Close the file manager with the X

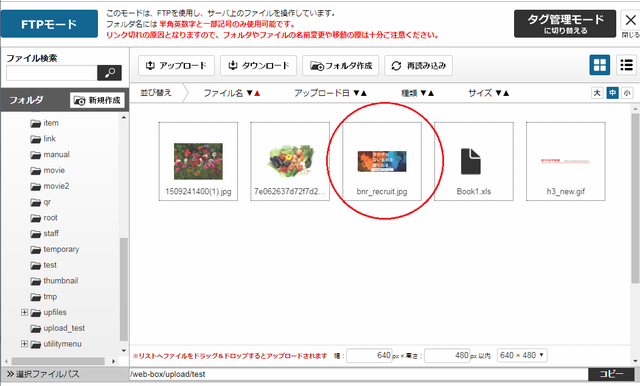pos(631,20)
